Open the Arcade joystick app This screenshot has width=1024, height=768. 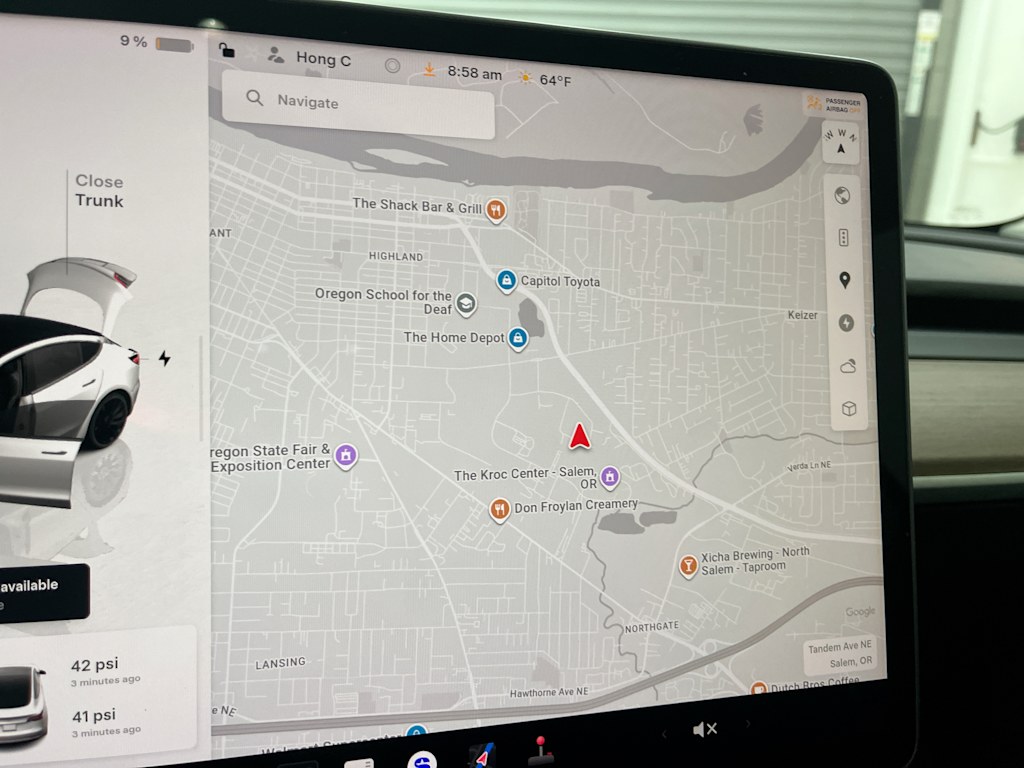pyautogui.click(x=540, y=751)
